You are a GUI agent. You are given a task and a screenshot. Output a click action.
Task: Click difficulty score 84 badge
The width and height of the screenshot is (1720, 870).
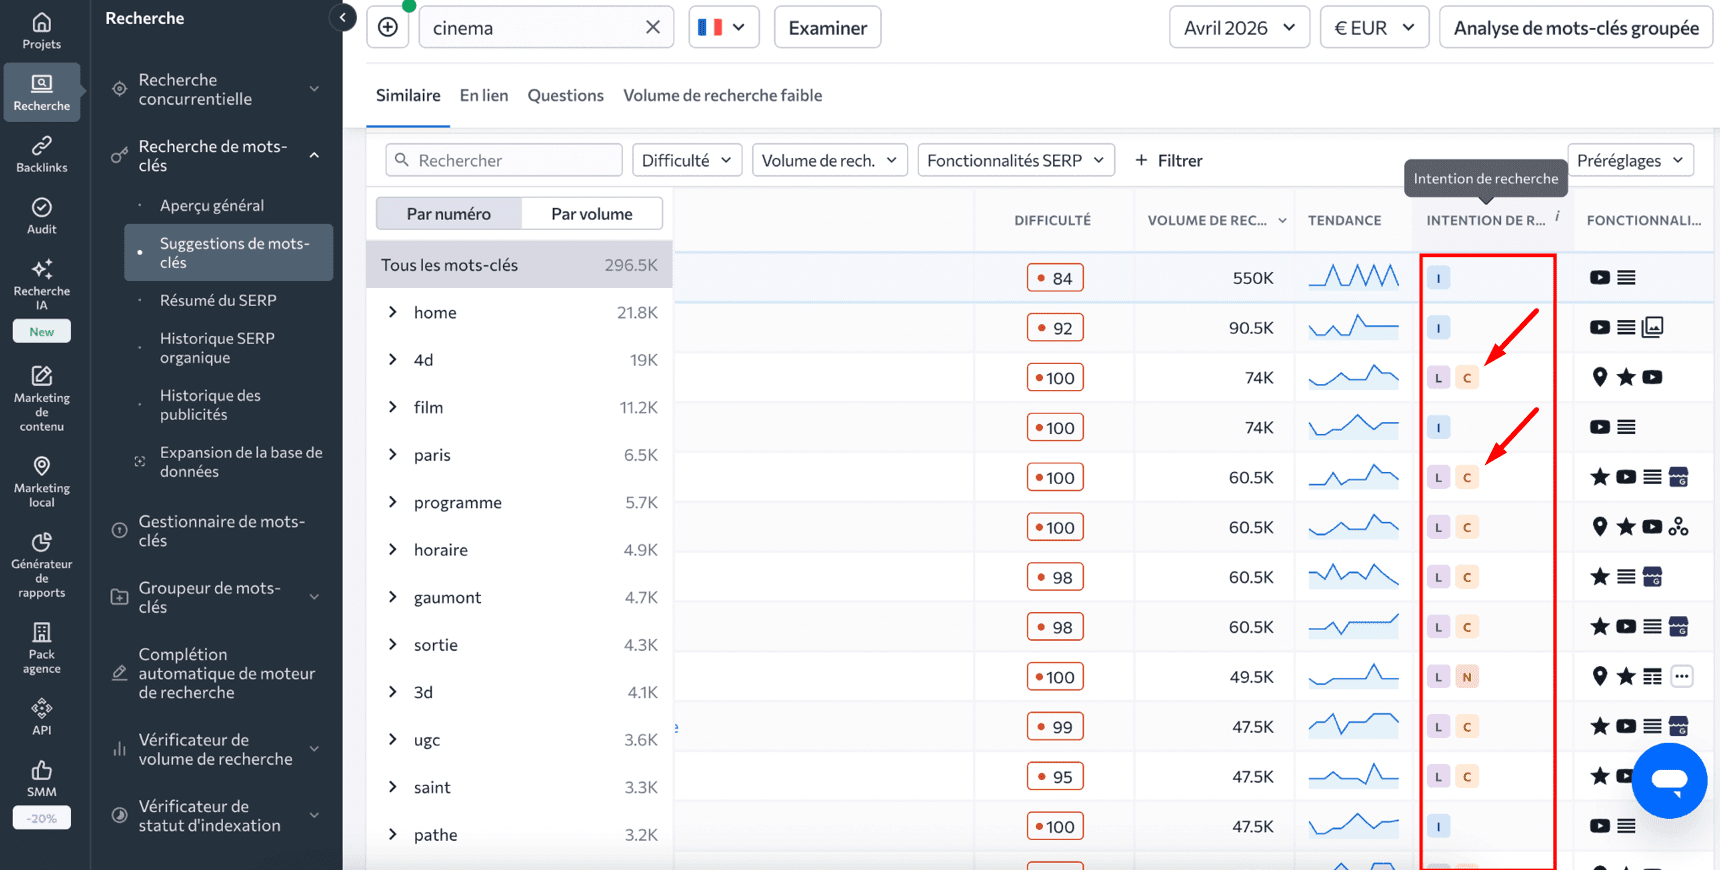click(x=1055, y=278)
